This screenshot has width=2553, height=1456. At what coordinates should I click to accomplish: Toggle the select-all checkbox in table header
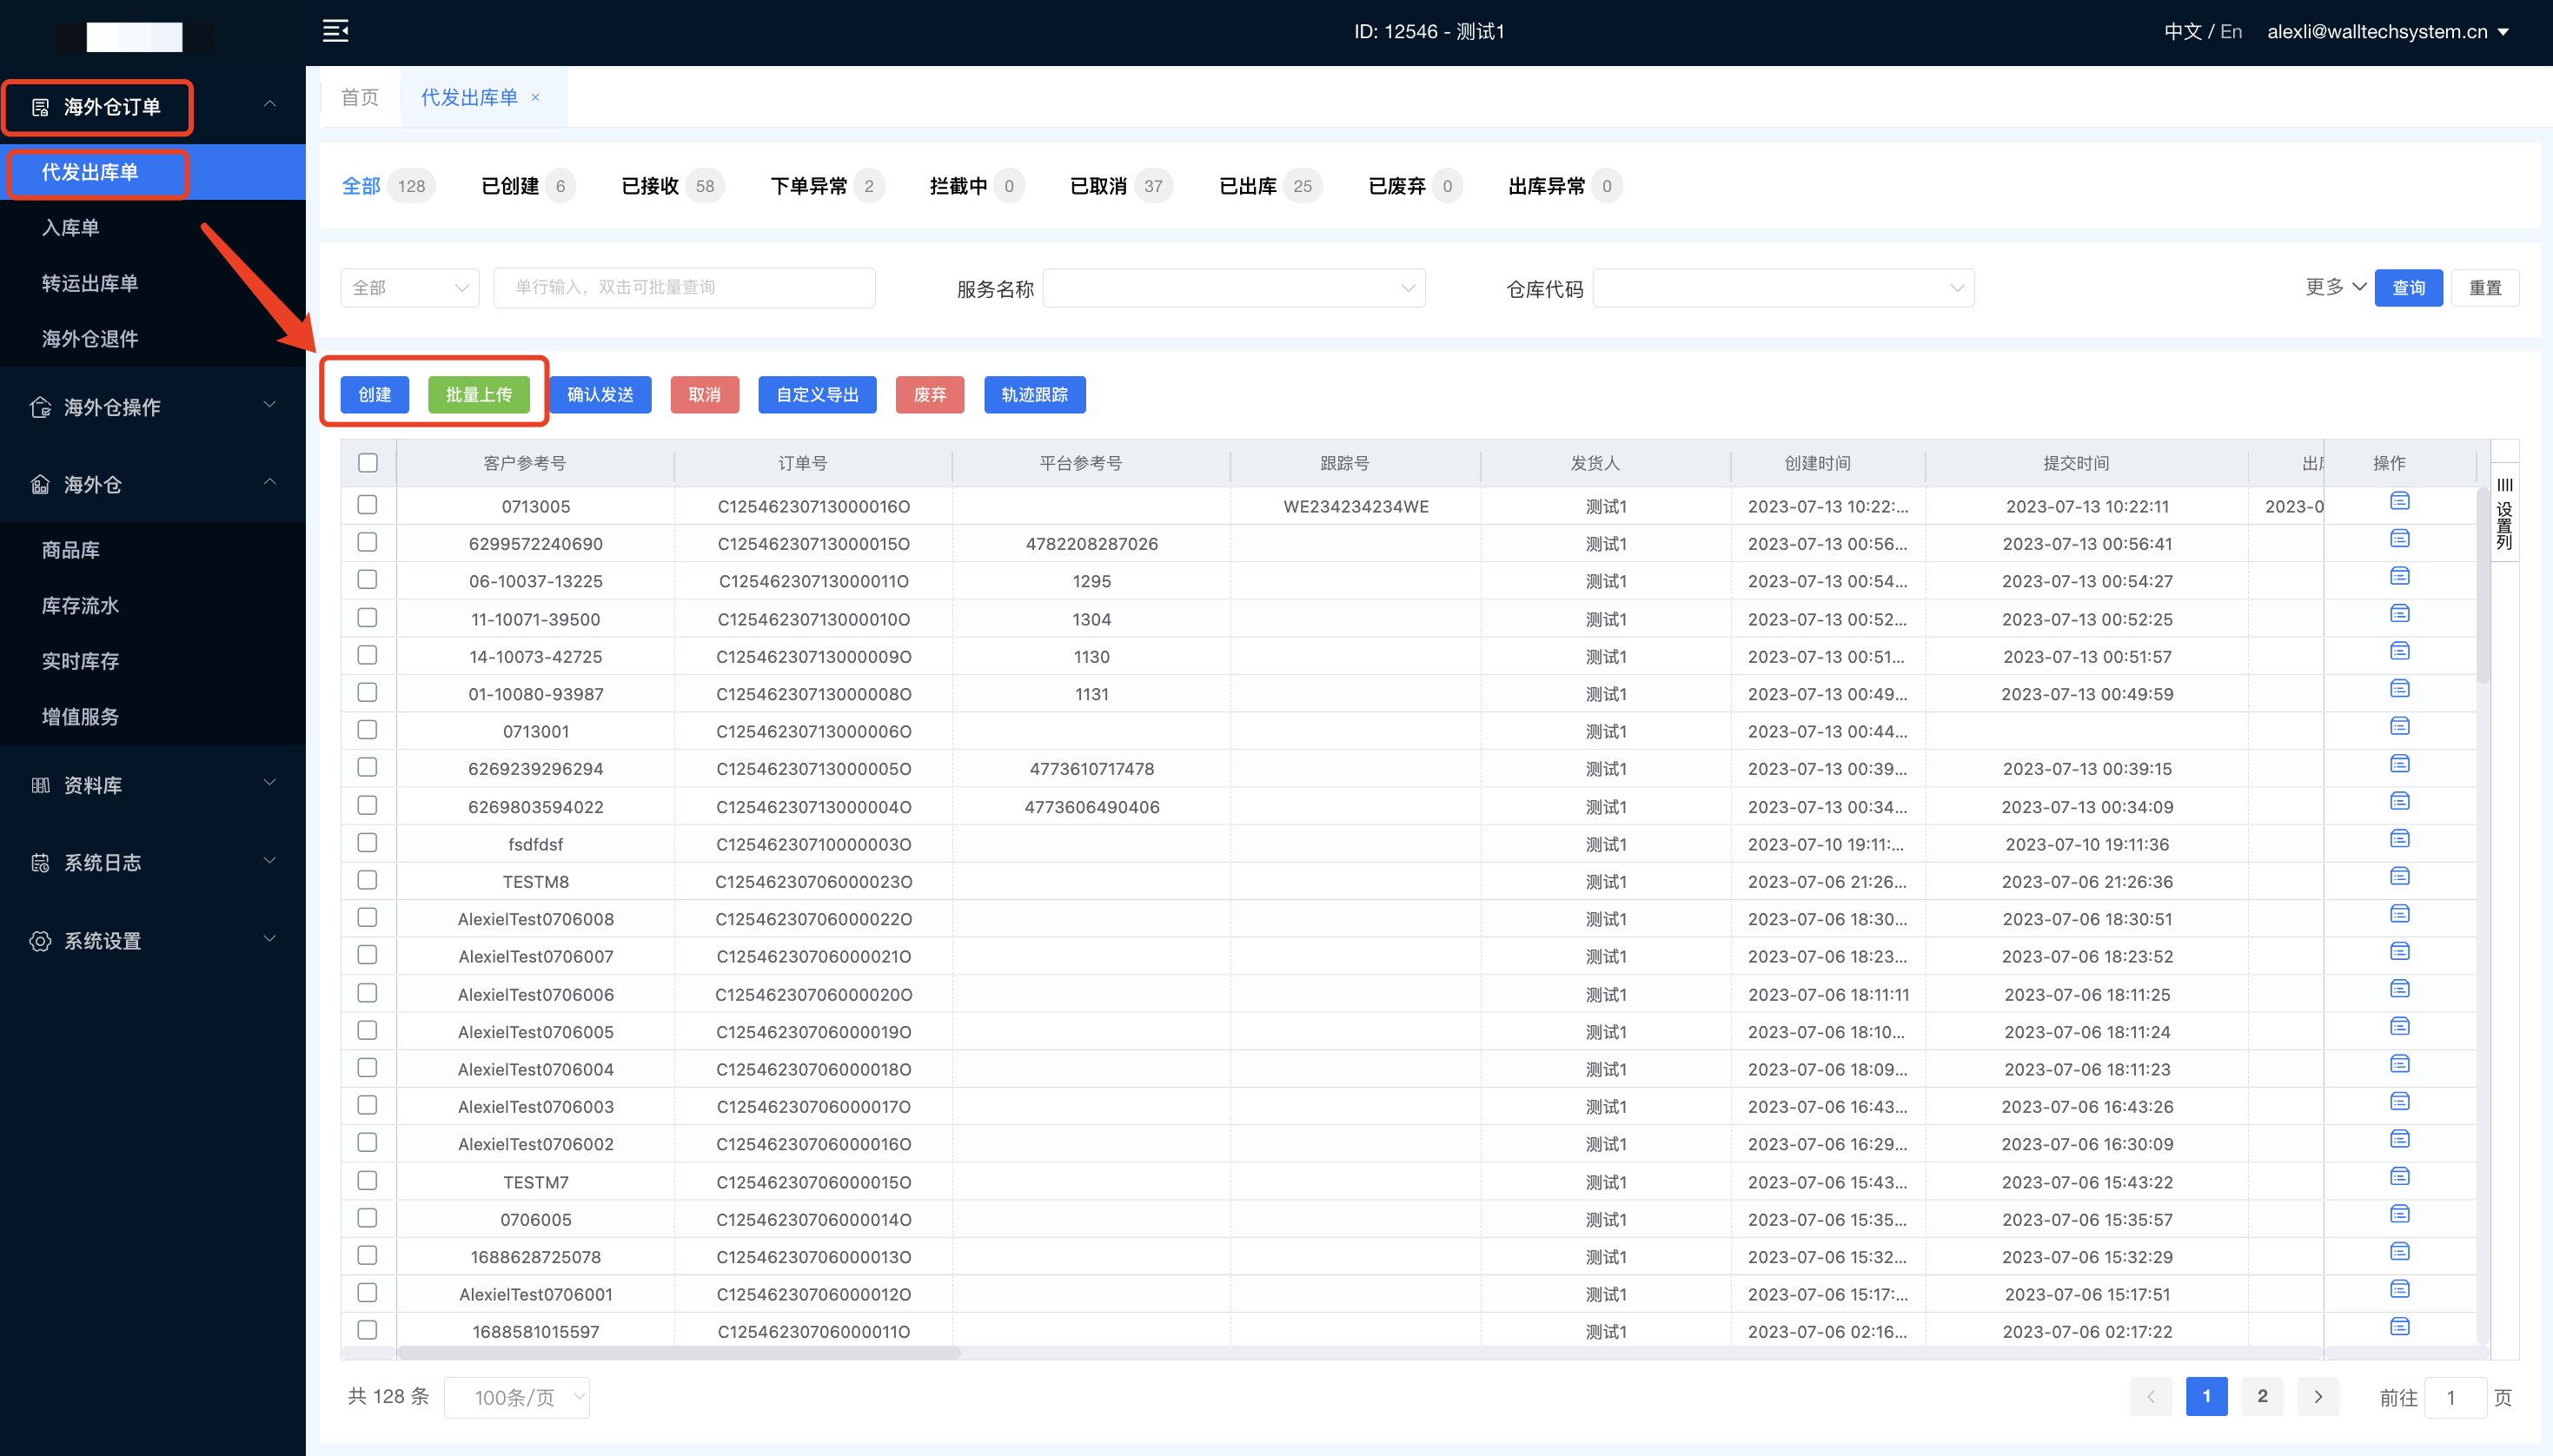368,463
